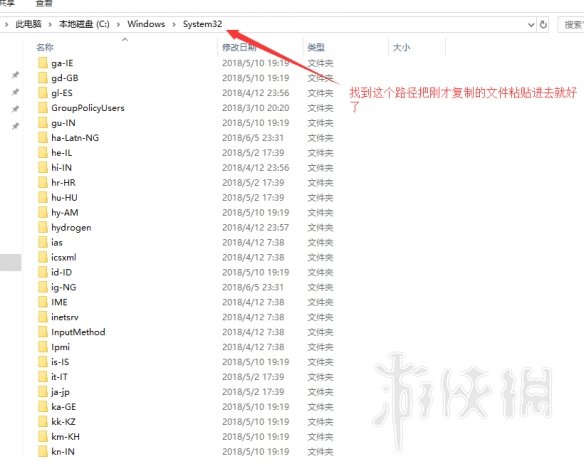The height and width of the screenshot is (464, 584).
Task: Expand the chevron after Windows in breadcrumb
Action: [174, 25]
